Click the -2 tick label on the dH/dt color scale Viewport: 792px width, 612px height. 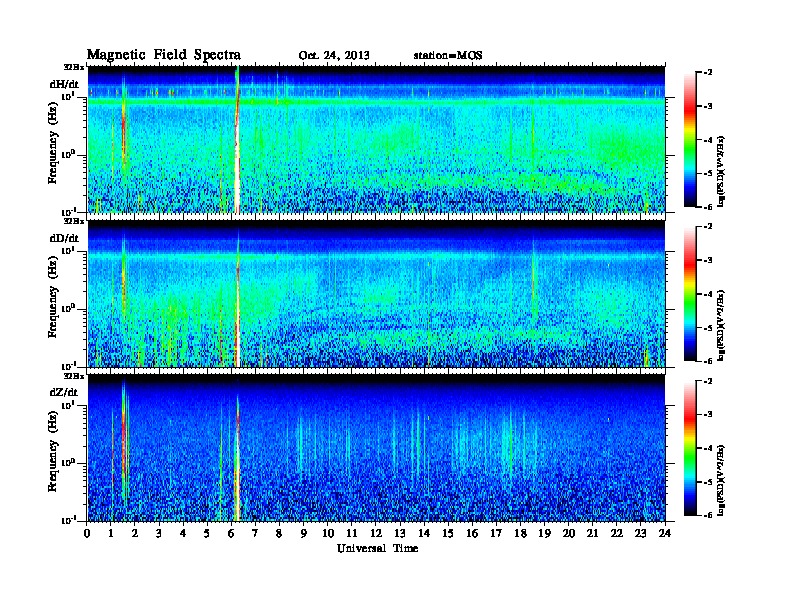coord(708,73)
